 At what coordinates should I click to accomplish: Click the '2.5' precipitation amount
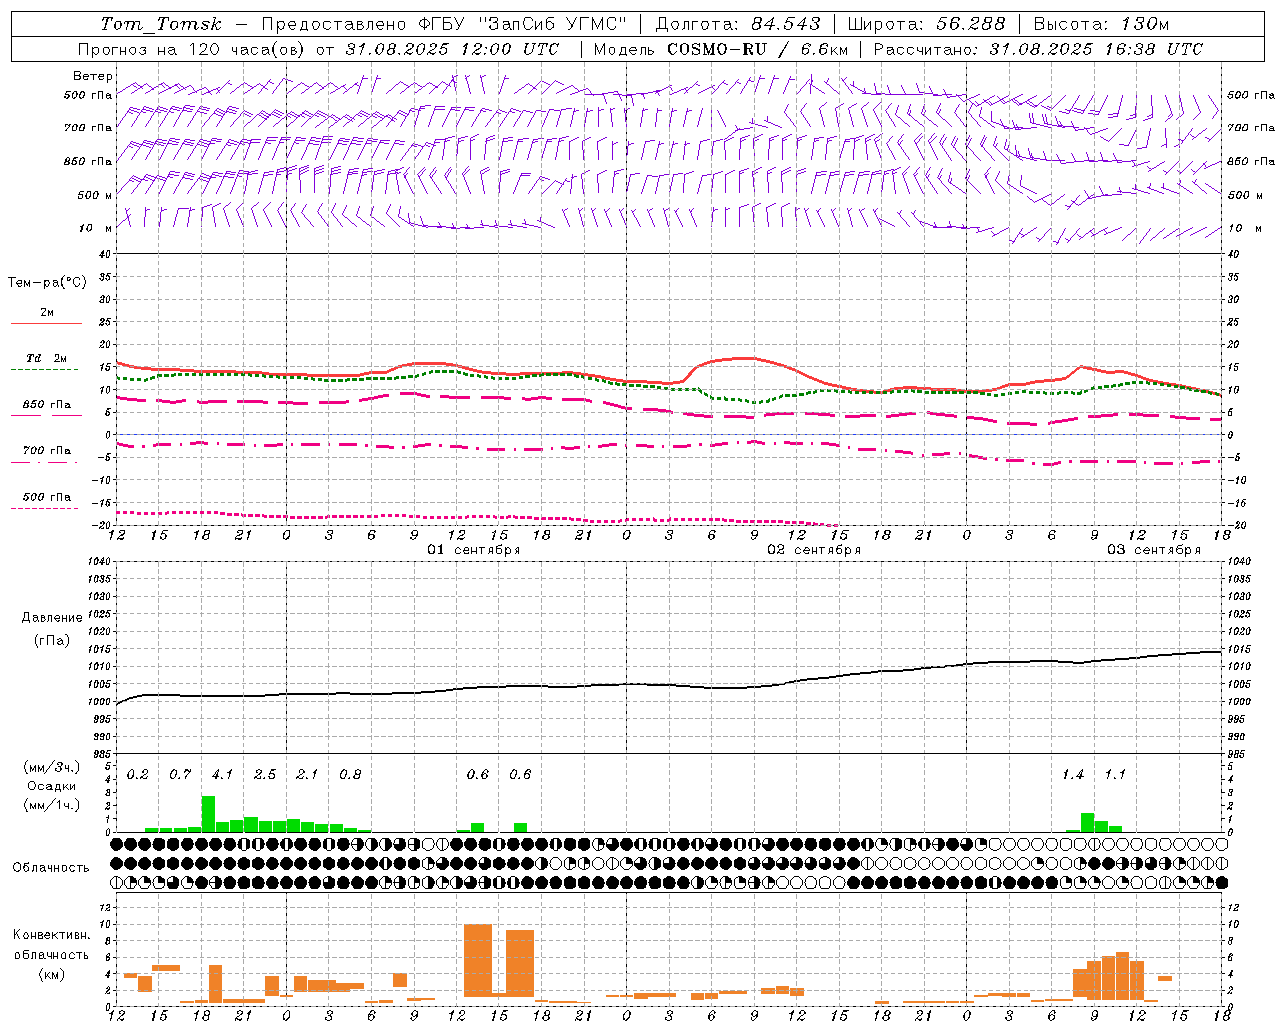265,775
